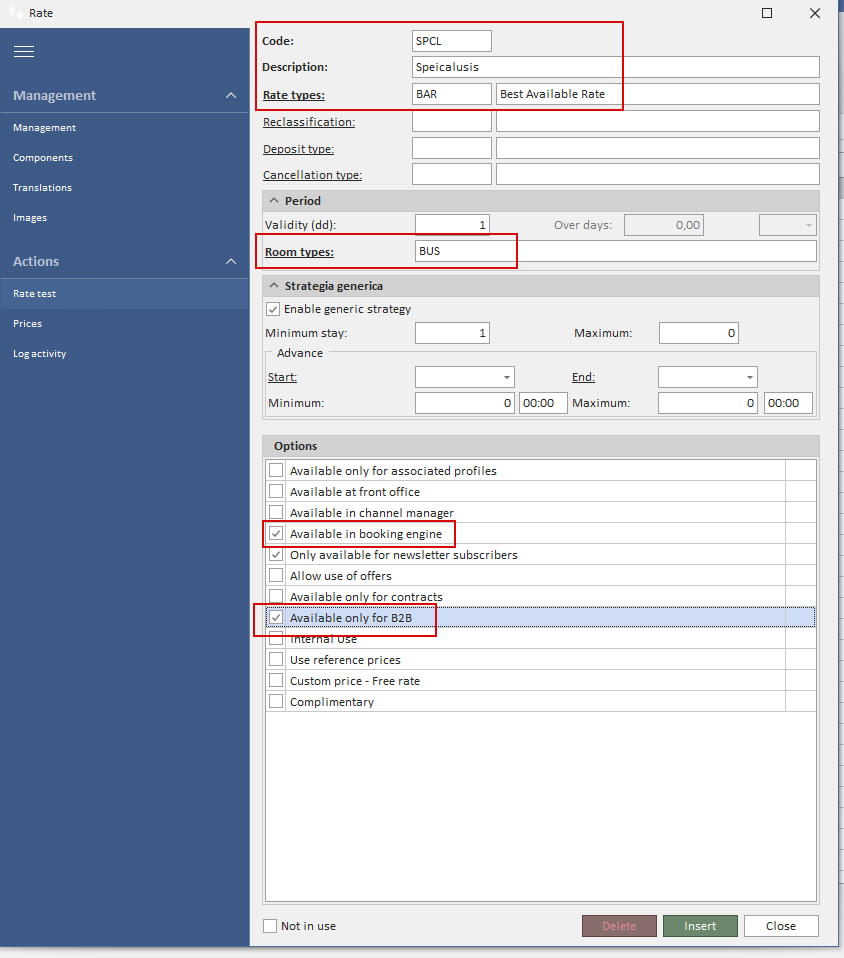Collapse the Actions sidebar section
The height and width of the screenshot is (958, 844).
230,261
